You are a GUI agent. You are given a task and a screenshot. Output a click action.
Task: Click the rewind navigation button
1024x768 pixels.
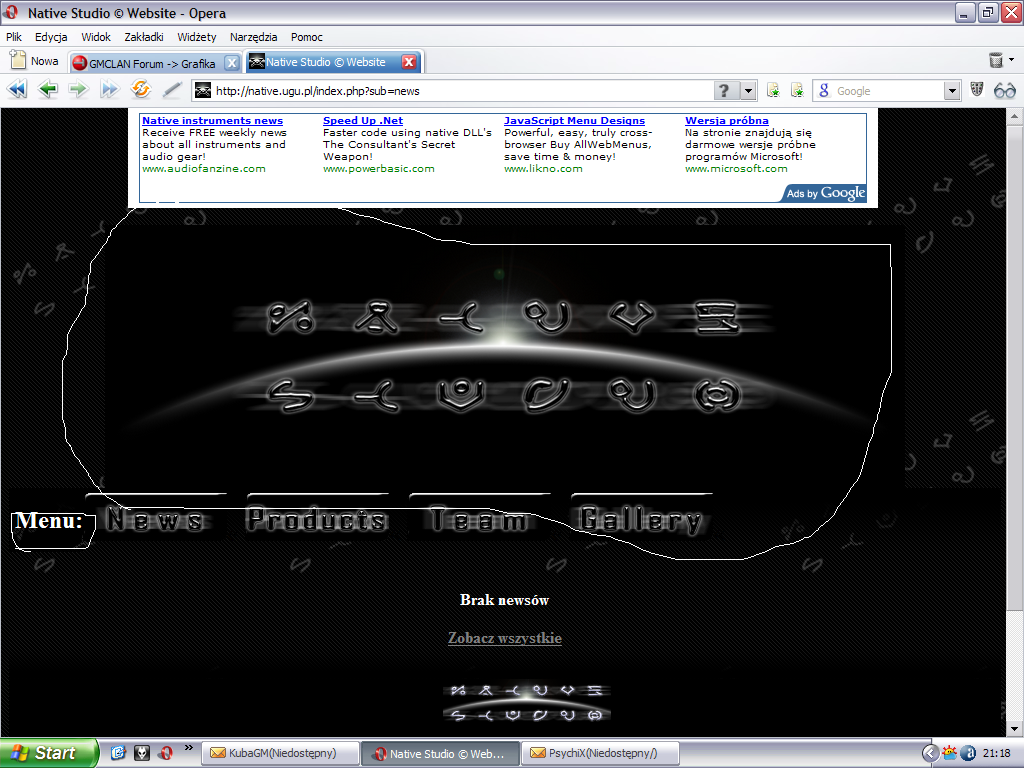click(x=17, y=90)
